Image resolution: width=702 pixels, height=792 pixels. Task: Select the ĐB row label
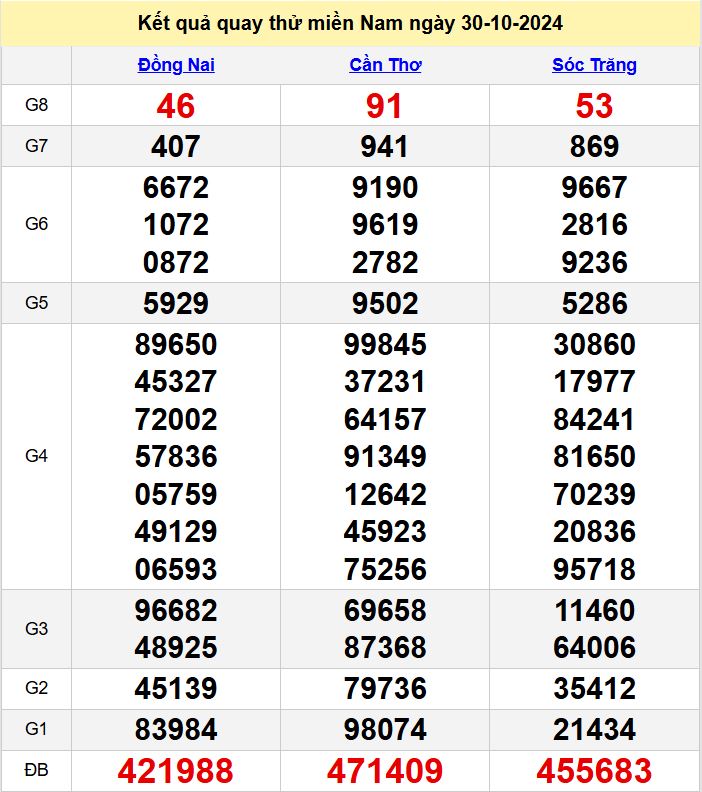click(x=36, y=770)
